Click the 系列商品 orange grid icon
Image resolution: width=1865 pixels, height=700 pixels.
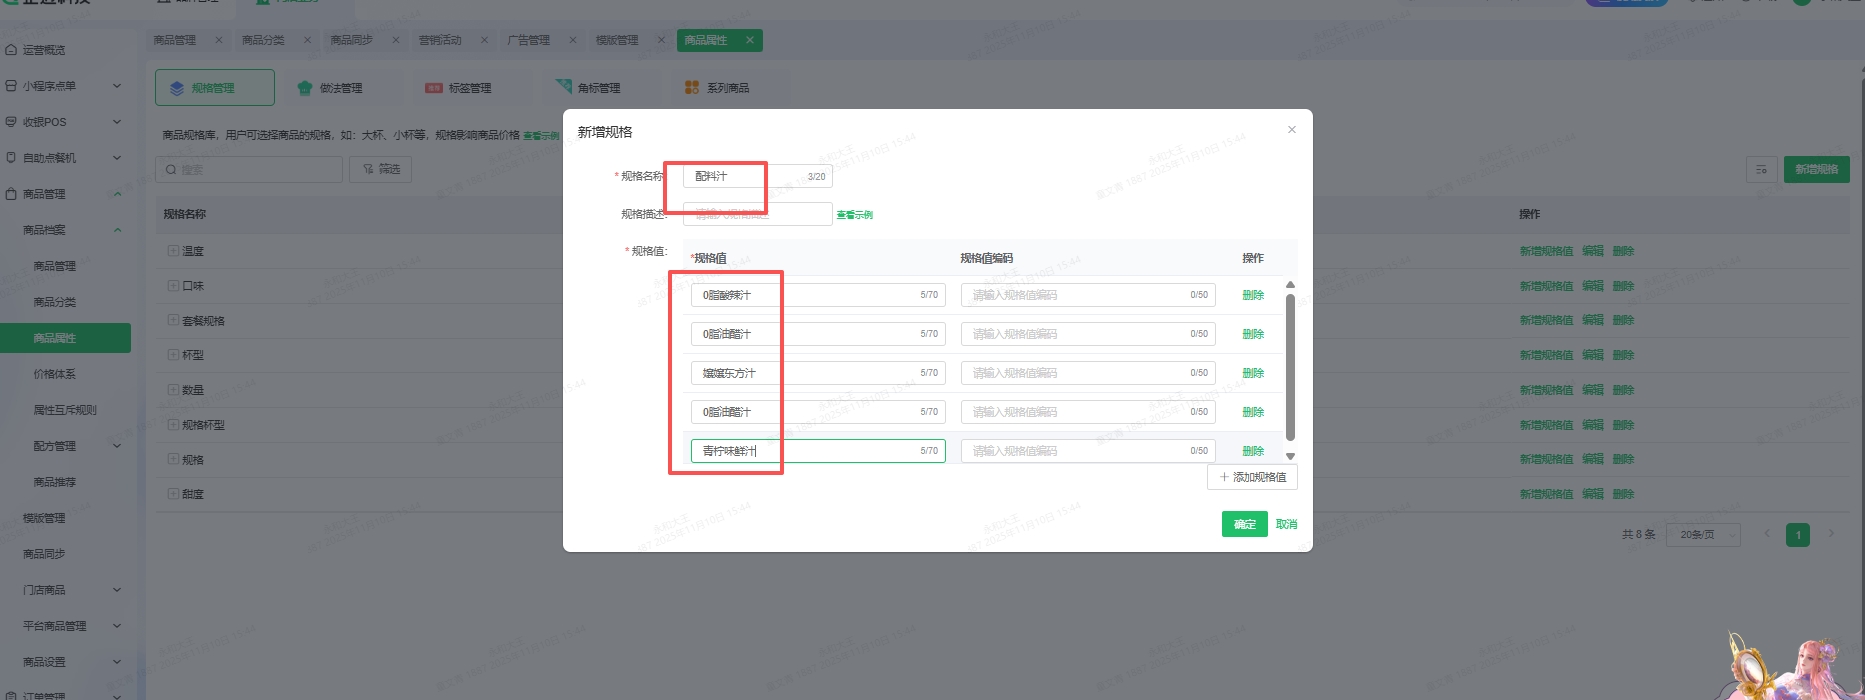pos(692,88)
